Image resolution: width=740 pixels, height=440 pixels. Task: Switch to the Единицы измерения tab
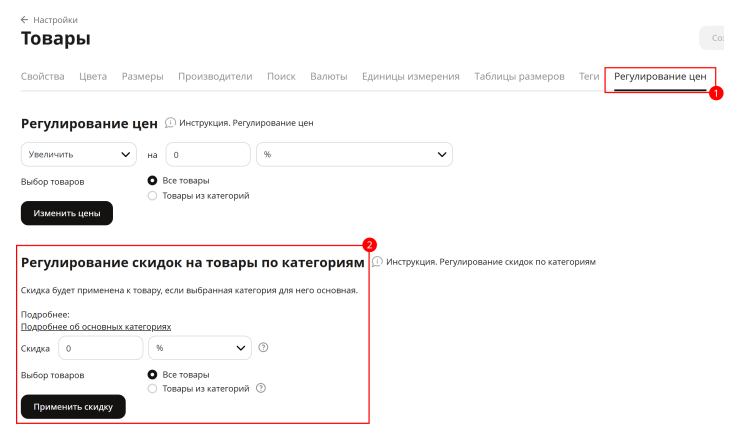[x=411, y=76]
